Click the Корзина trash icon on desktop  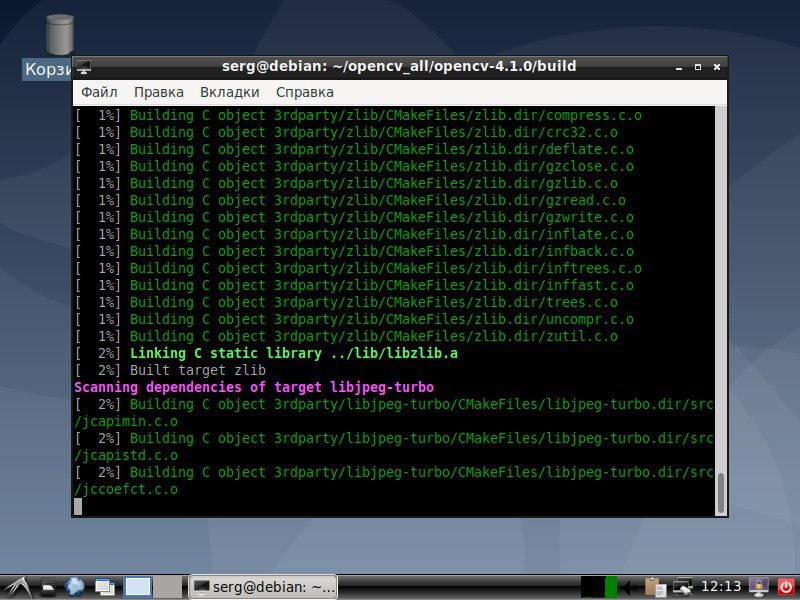click(60, 35)
